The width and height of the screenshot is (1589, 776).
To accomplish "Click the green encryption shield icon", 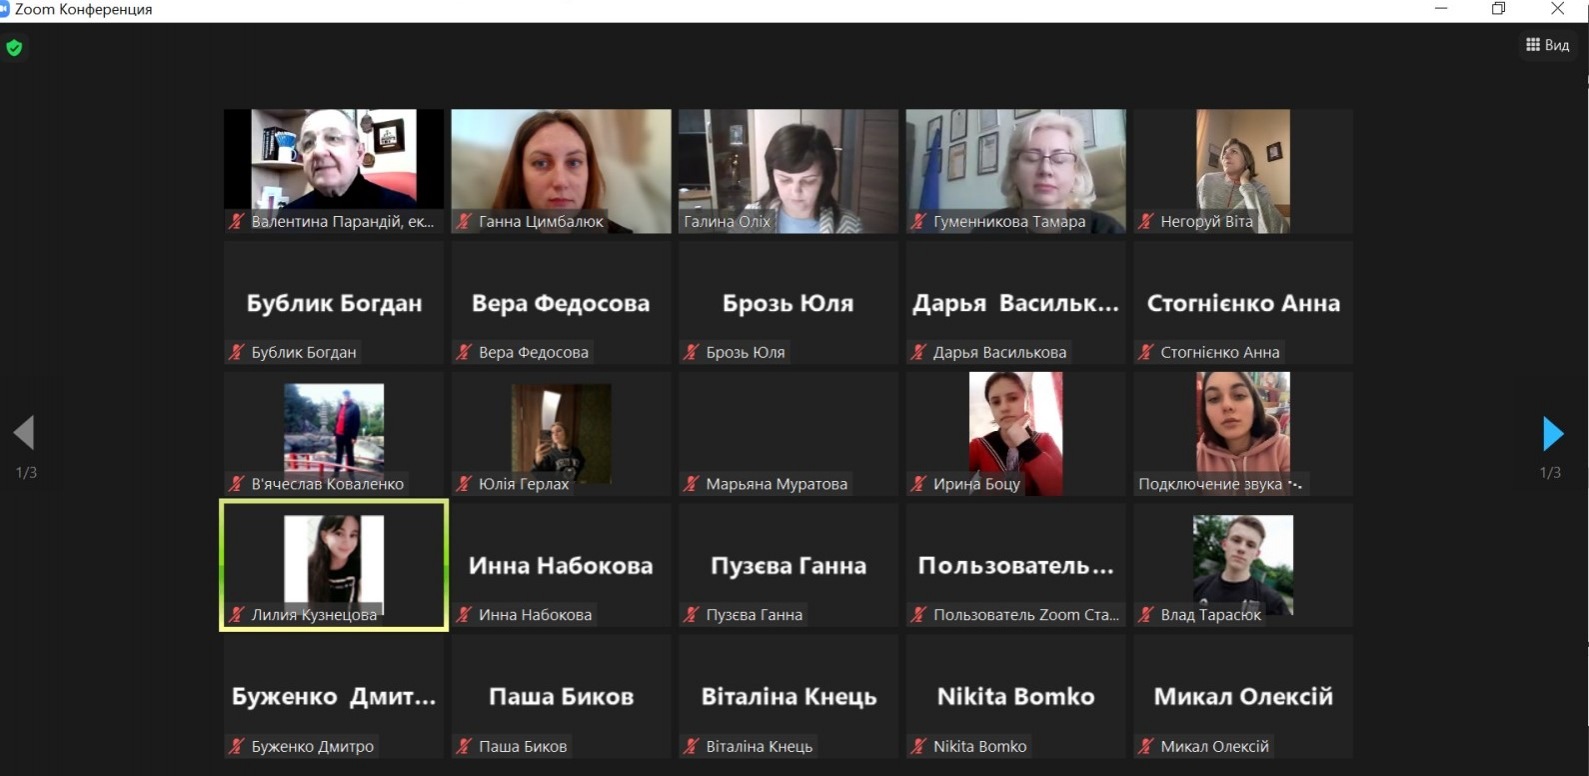I will (x=14, y=47).
